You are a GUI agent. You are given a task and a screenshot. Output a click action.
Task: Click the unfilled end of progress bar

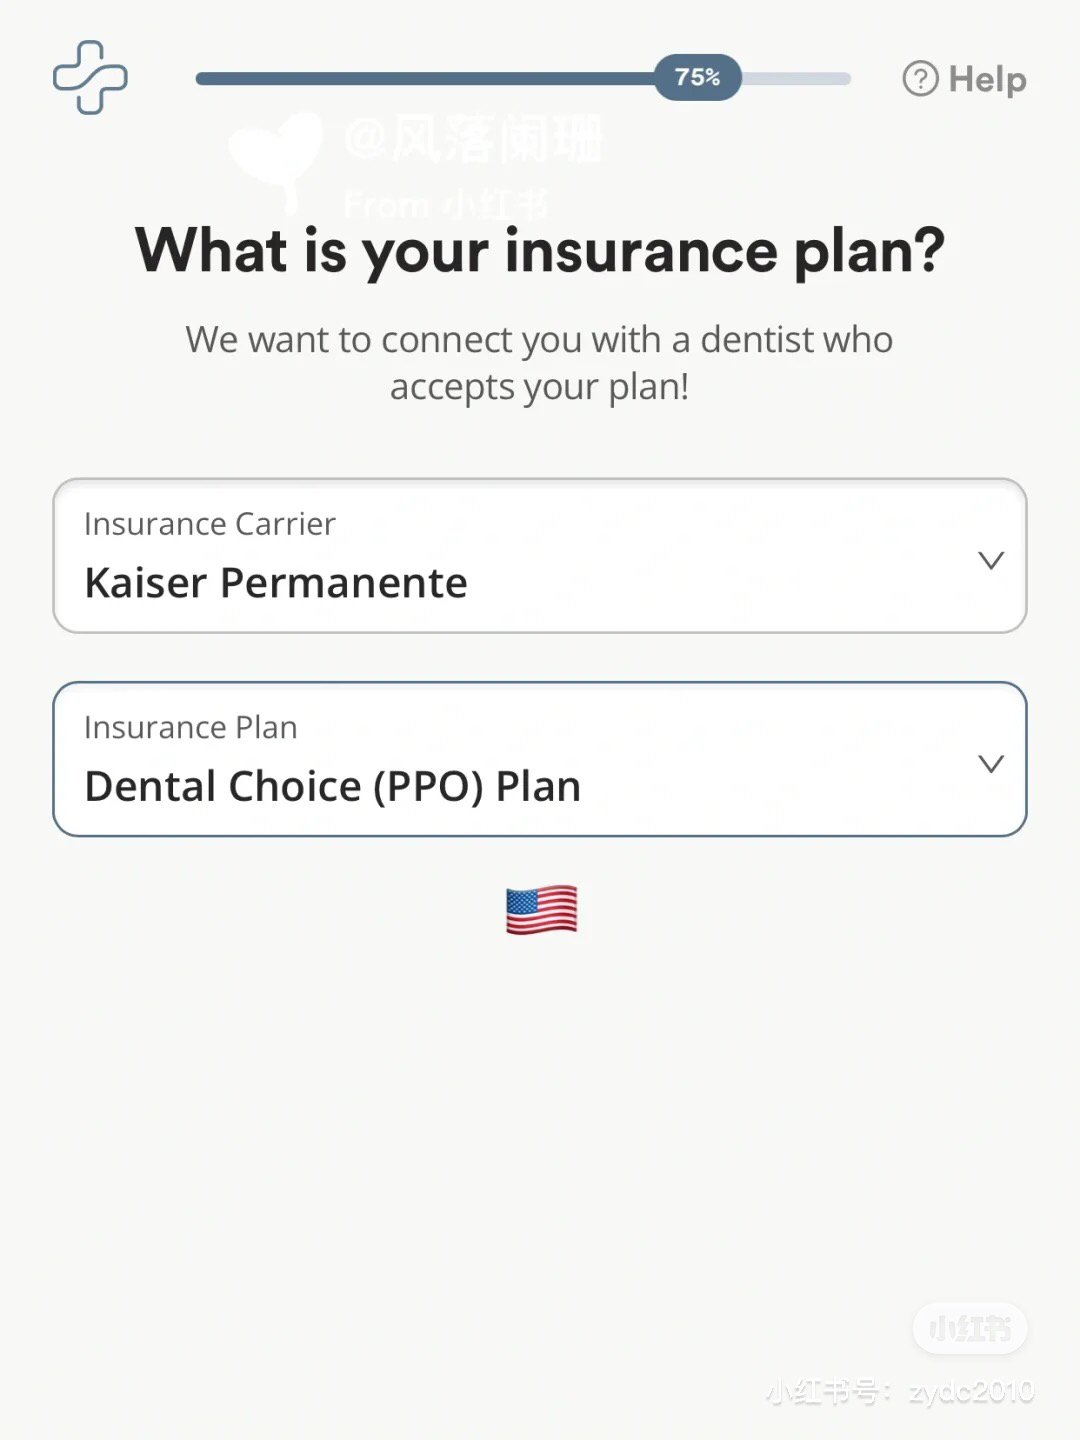800,78
